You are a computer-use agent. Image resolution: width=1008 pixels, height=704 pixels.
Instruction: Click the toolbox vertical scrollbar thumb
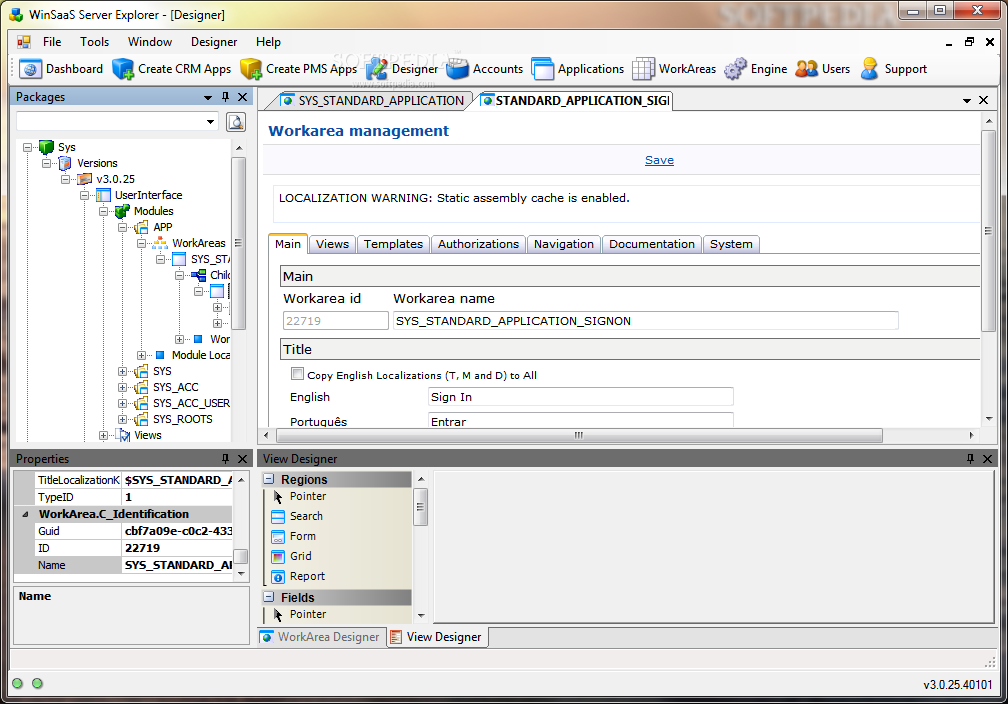coord(420,507)
